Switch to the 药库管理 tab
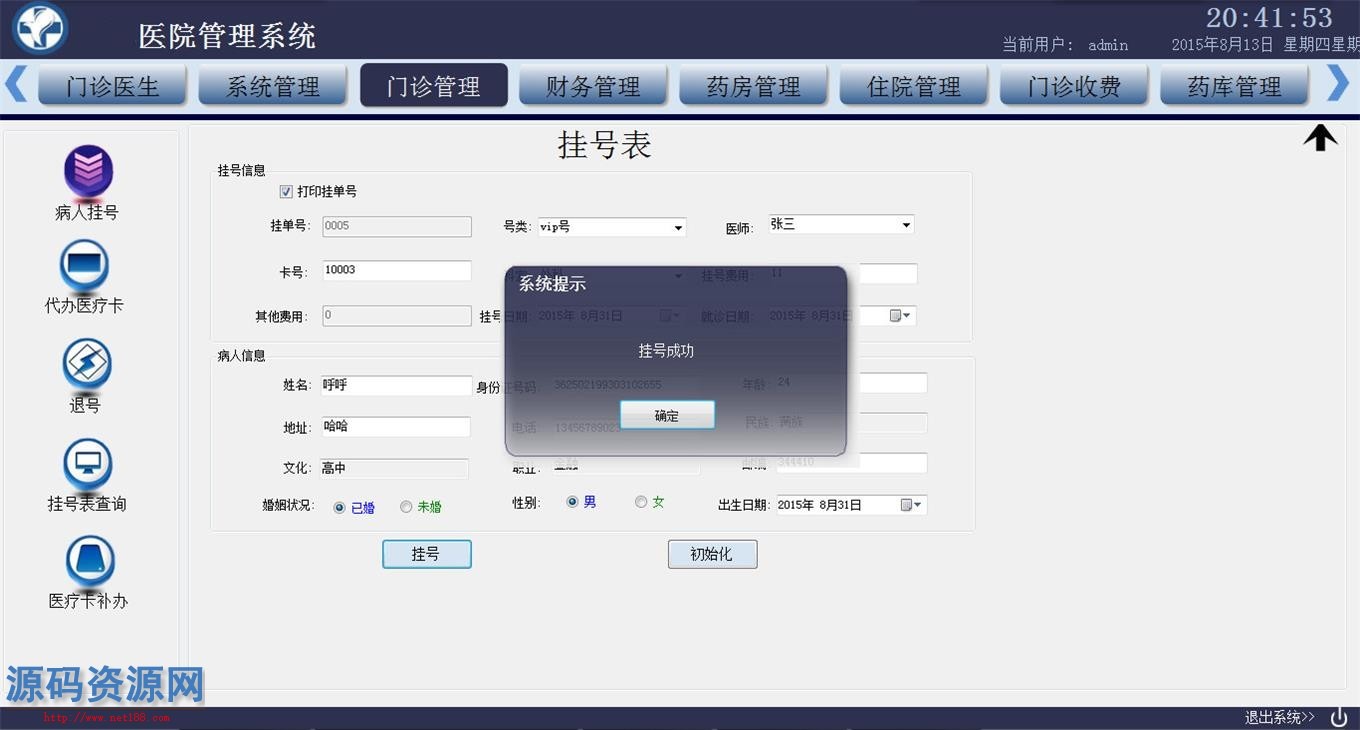The image size is (1360, 730). click(x=1235, y=86)
